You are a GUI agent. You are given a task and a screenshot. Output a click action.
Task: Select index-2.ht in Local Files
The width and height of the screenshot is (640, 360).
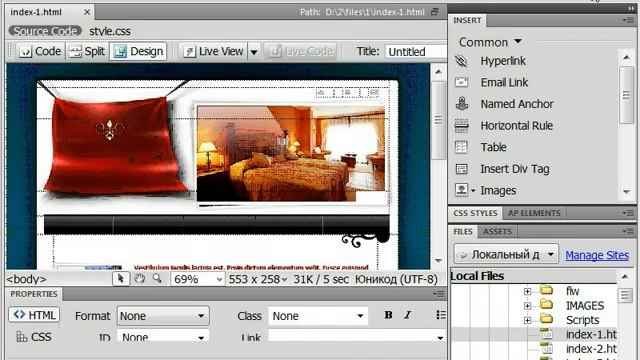591,349
